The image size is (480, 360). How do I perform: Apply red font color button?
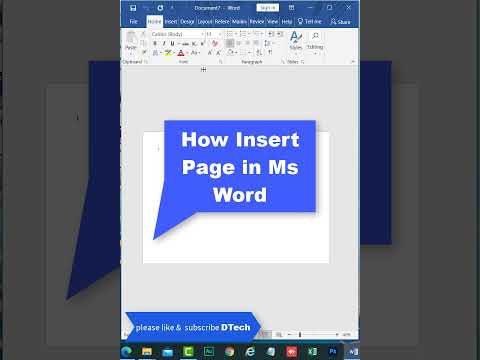click(181, 53)
